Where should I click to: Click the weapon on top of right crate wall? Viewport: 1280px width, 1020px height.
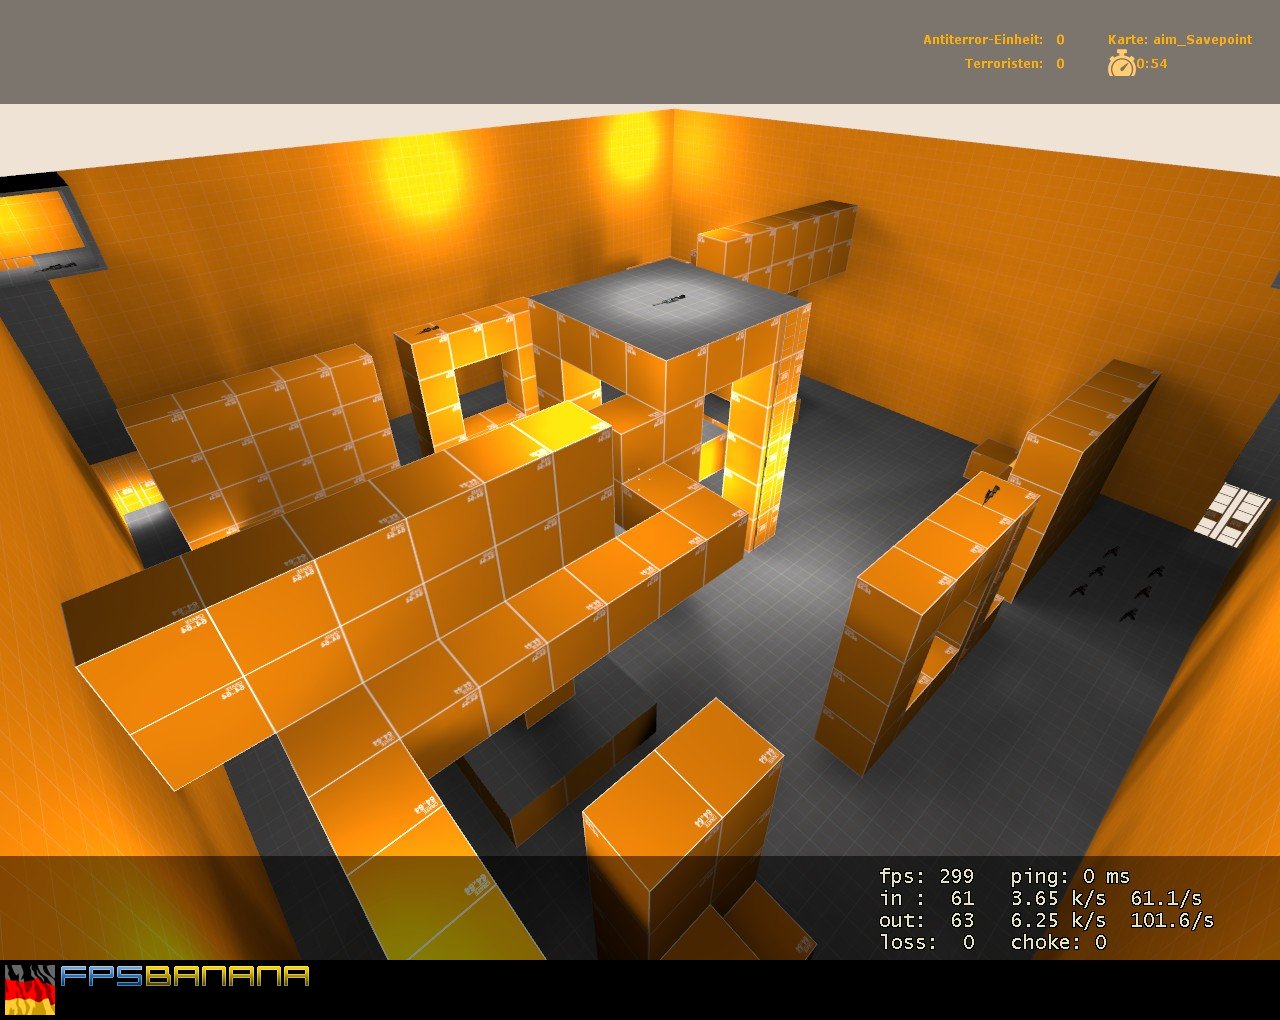point(992,493)
